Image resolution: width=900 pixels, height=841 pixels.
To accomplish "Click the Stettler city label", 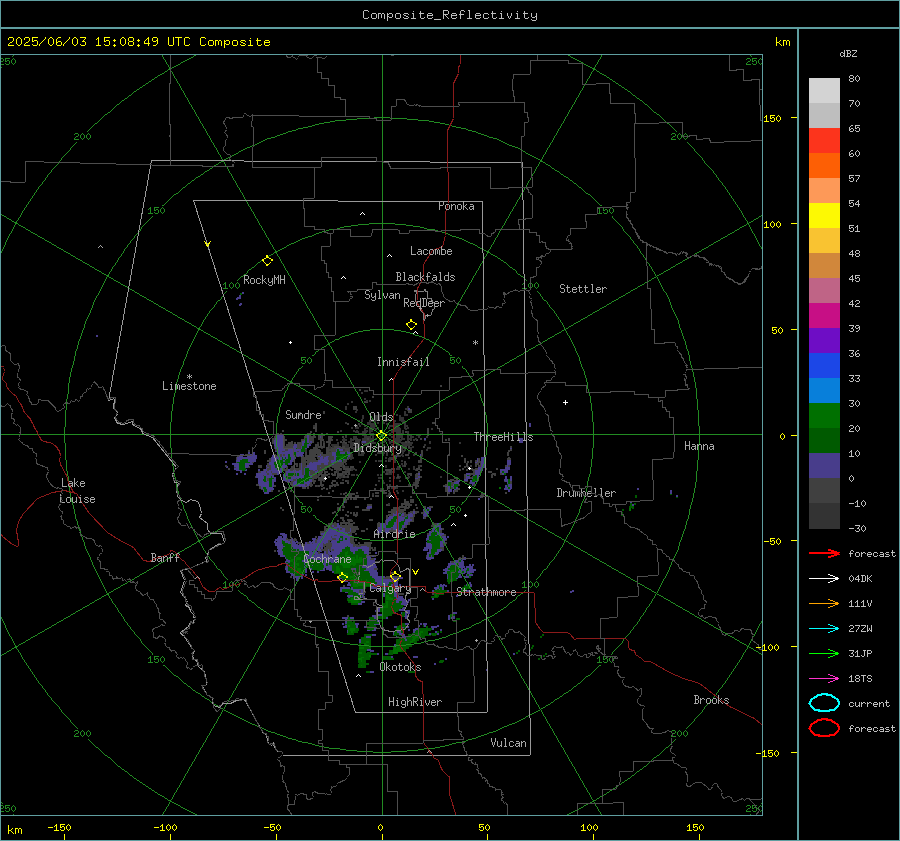I will pyautogui.click(x=583, y=289).
